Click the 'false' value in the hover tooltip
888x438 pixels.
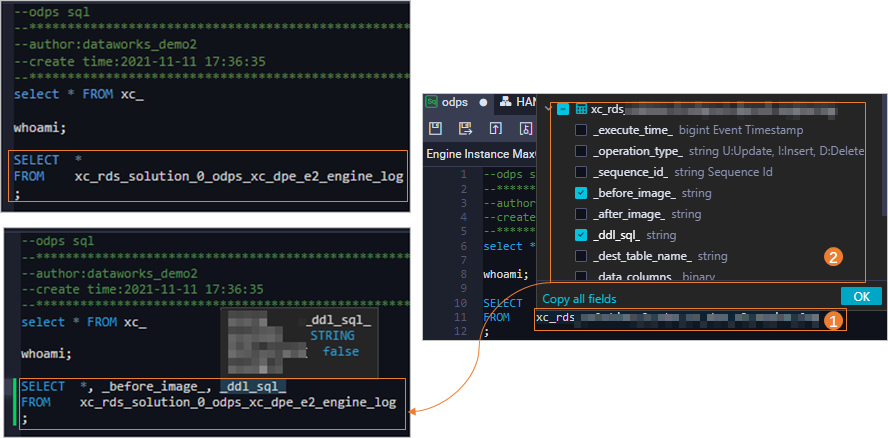(x=341, y=352)
